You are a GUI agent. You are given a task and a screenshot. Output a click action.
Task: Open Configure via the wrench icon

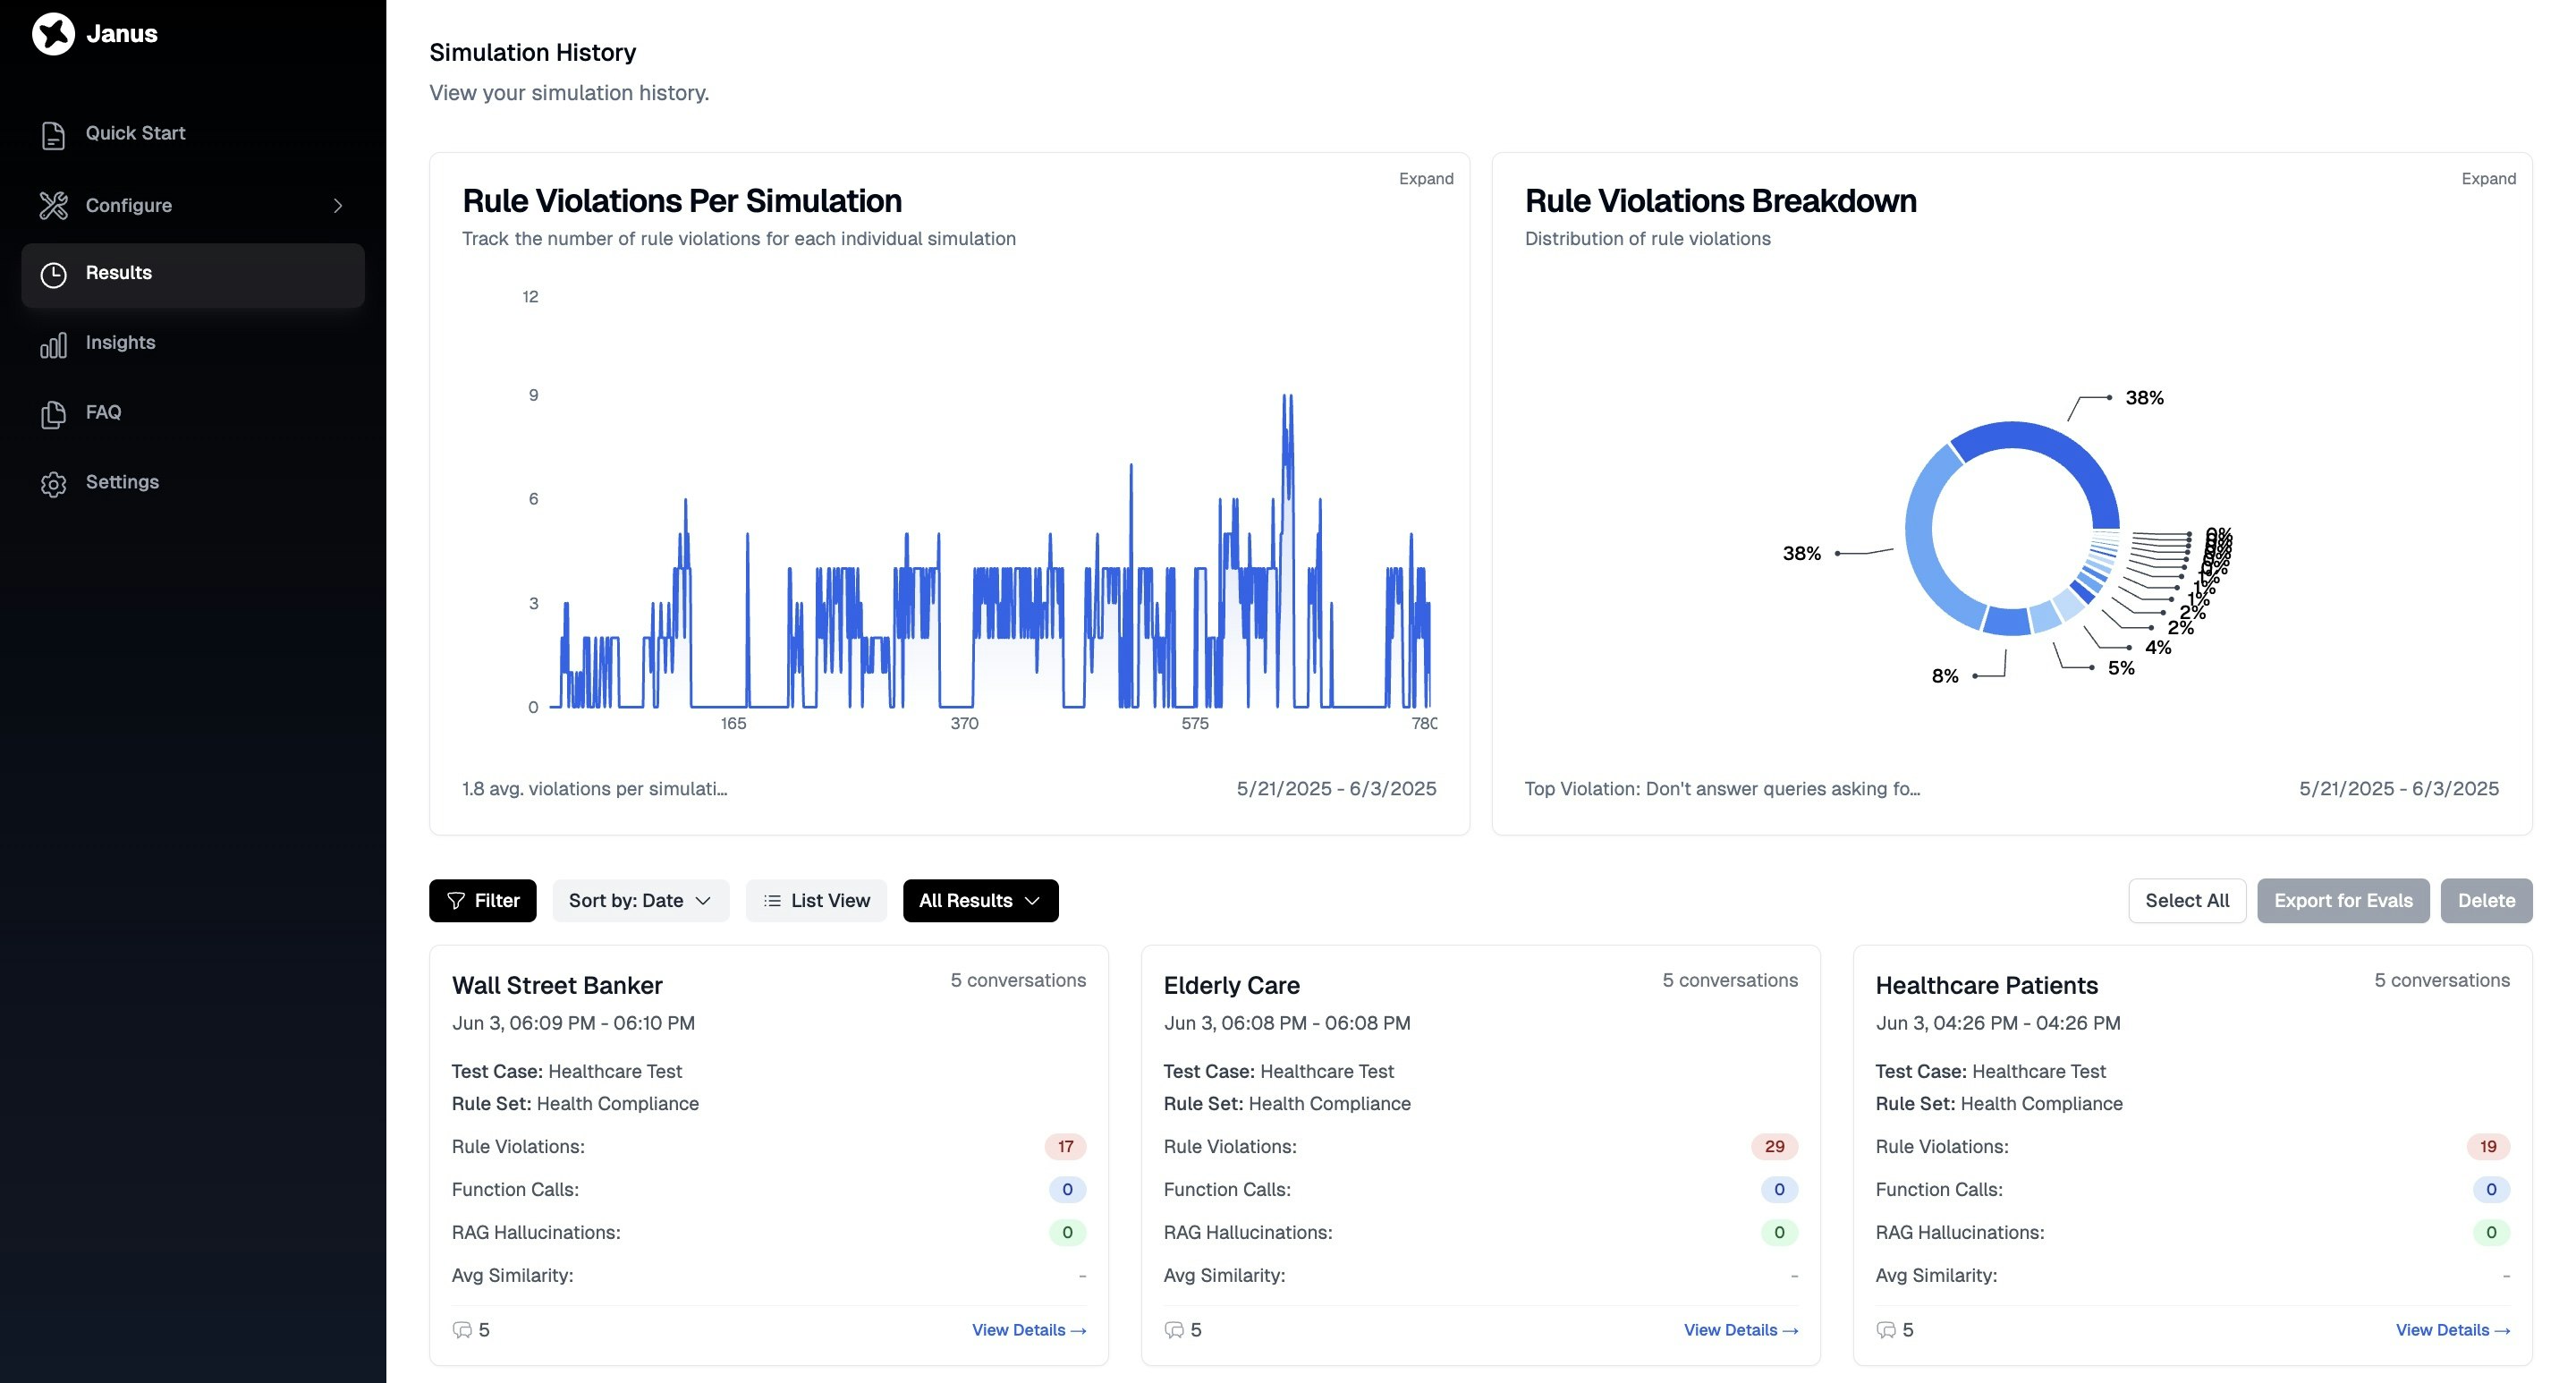(x=53, y=205)
